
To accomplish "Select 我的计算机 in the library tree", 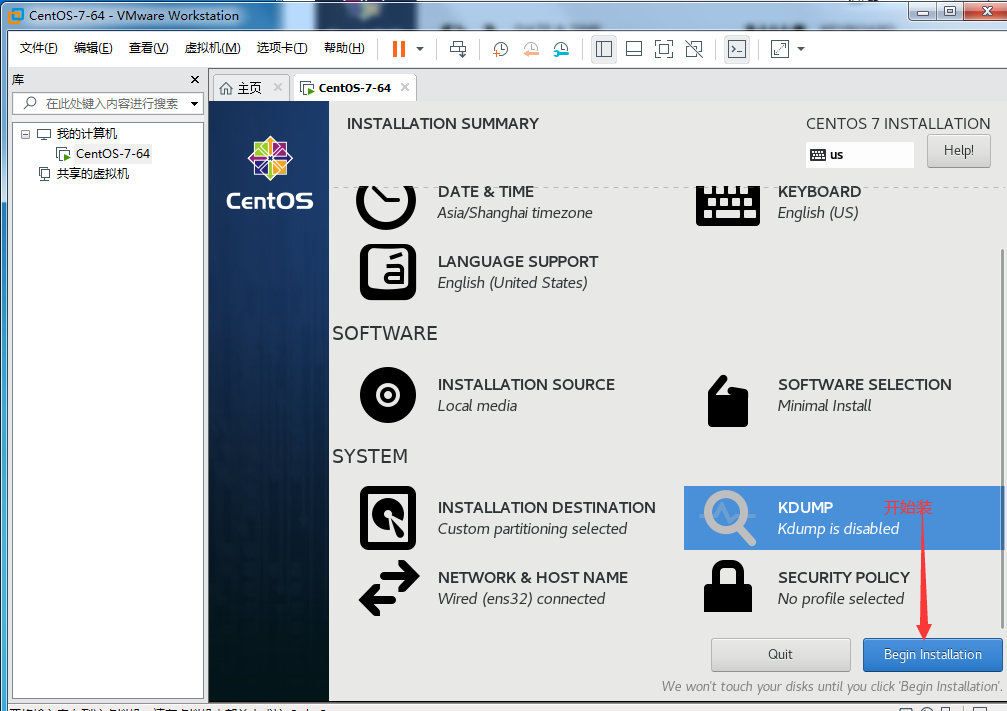I will click(x=87, y=134).
